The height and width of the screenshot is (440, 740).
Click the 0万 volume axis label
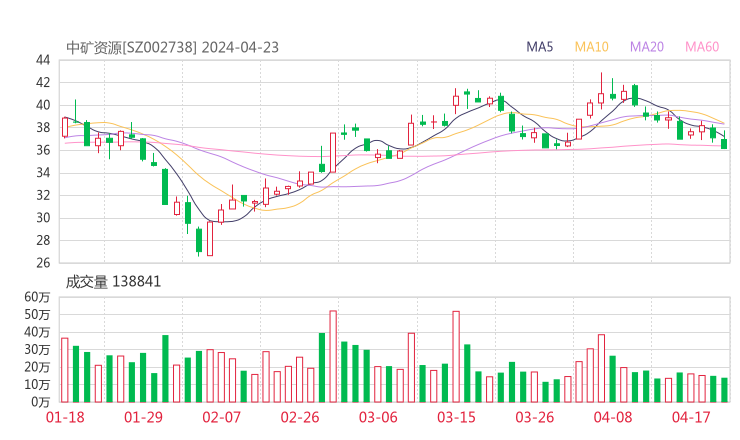41,402
